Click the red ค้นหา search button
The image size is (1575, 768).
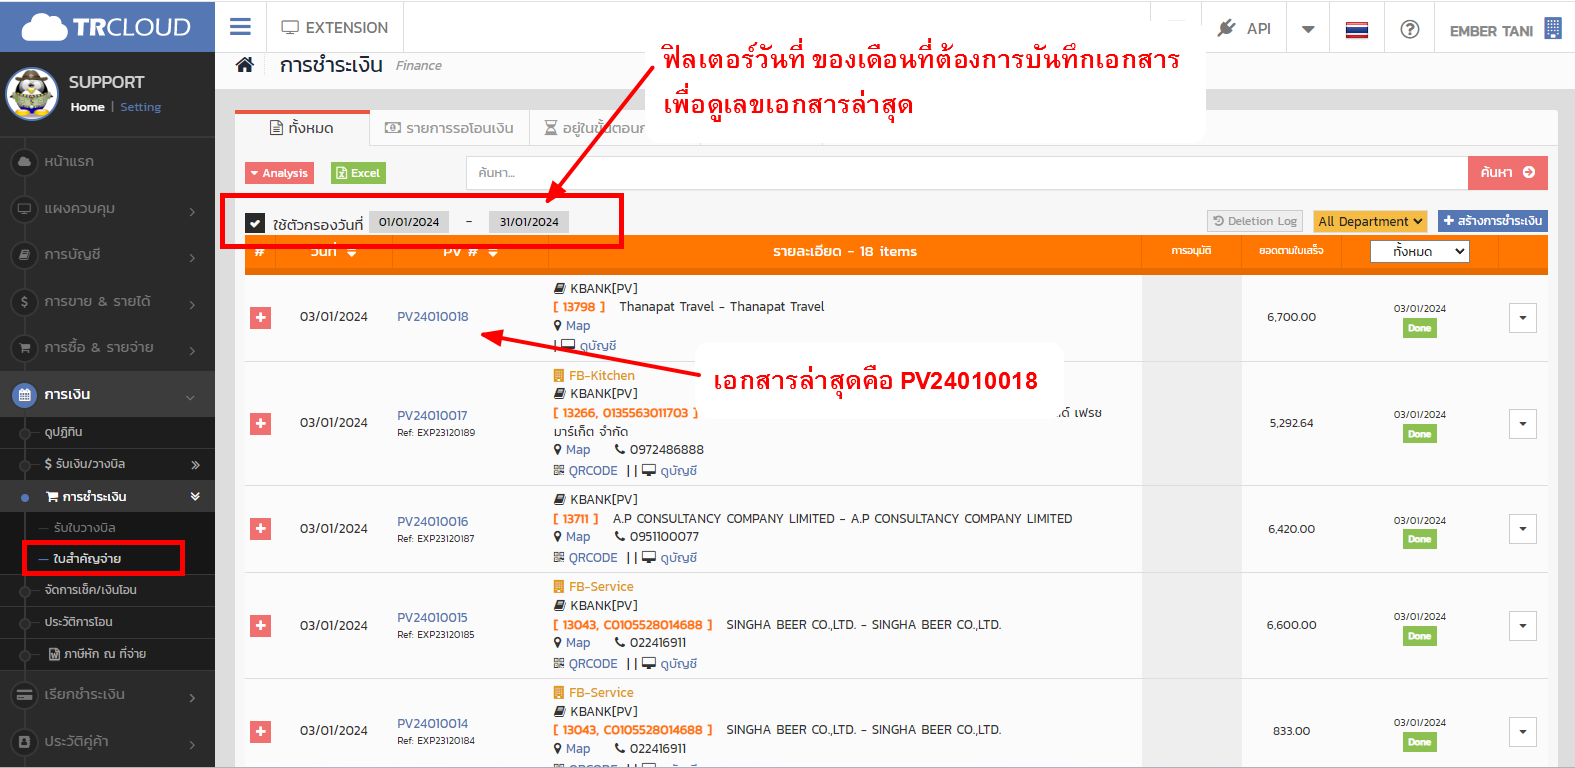1508,173
